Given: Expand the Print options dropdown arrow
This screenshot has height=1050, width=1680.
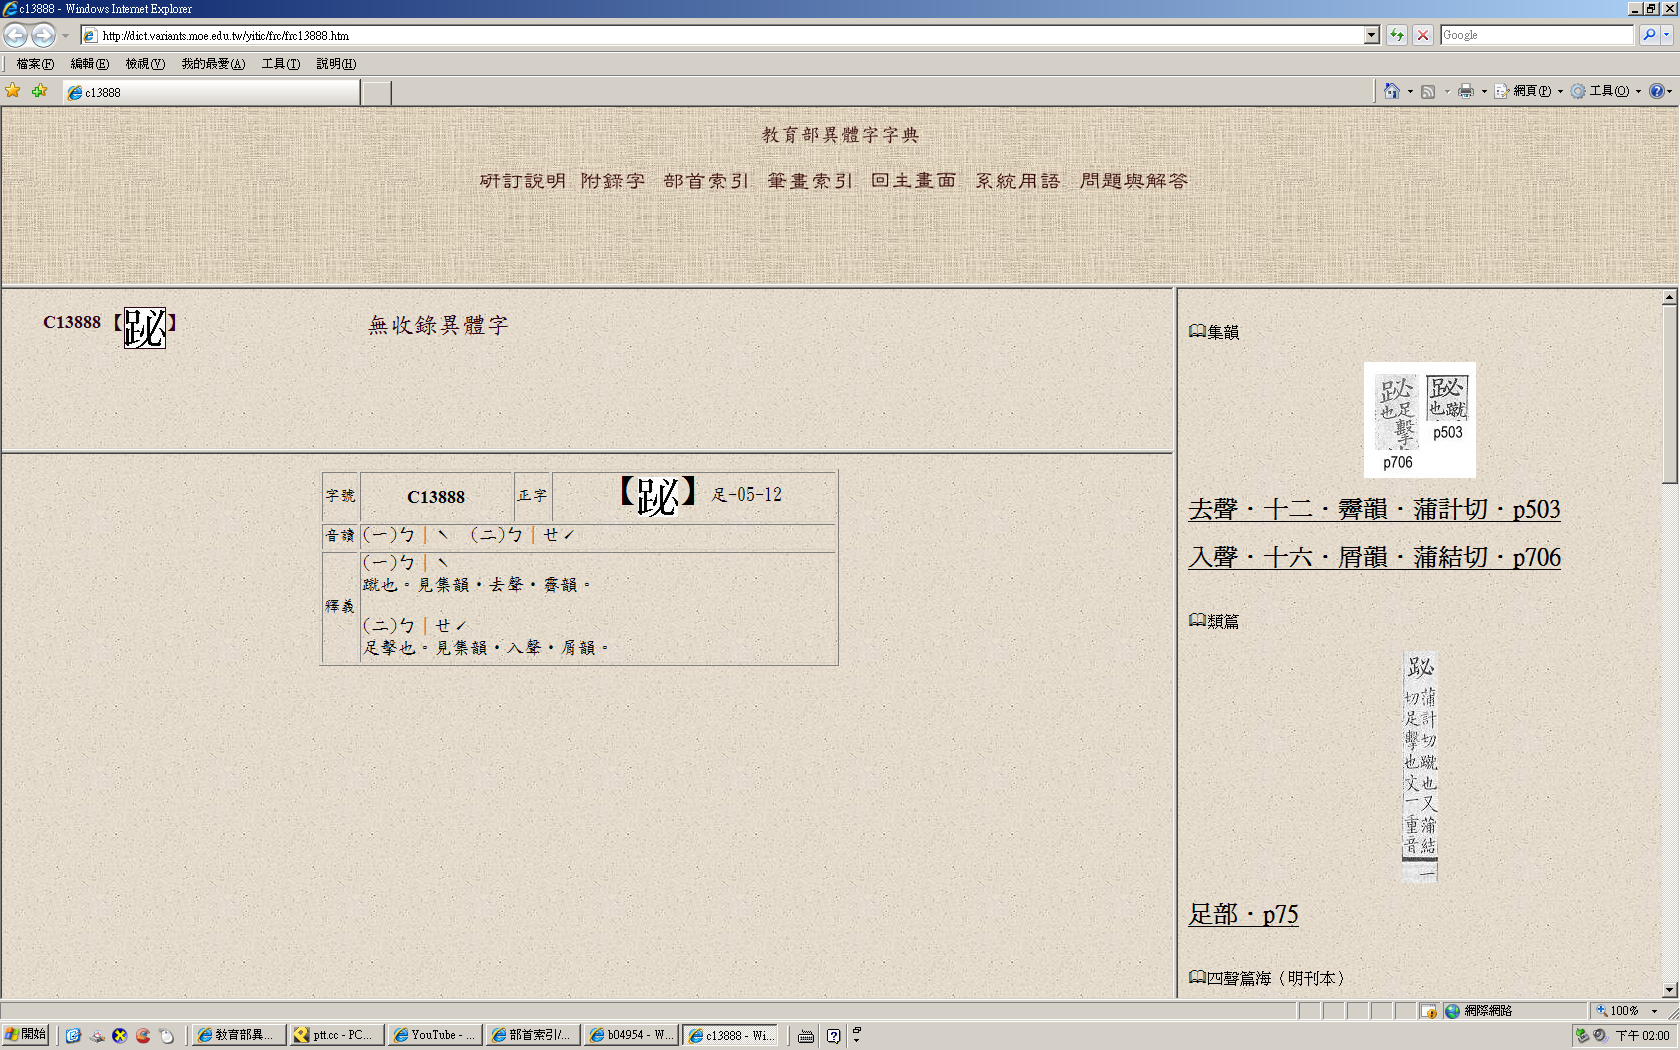Looking at the screenshot, I should click(x=1484, y=91).
